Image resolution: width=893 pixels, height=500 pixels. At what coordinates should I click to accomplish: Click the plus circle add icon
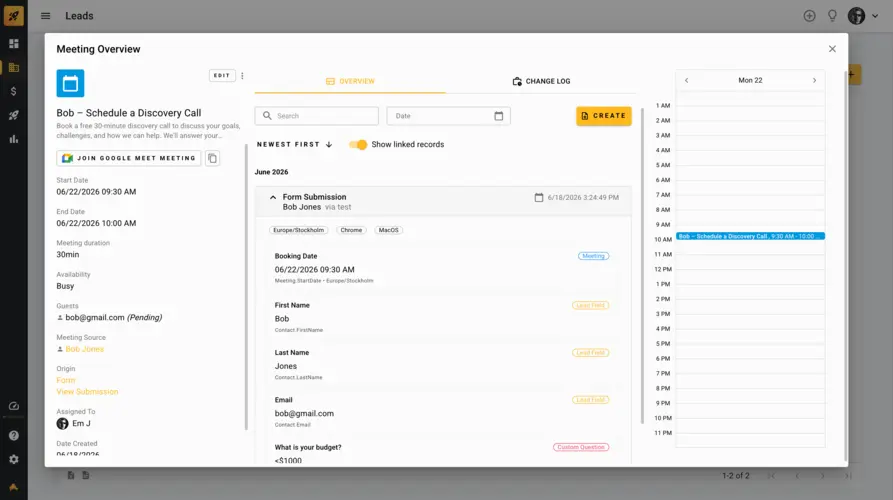click(809, 16)
